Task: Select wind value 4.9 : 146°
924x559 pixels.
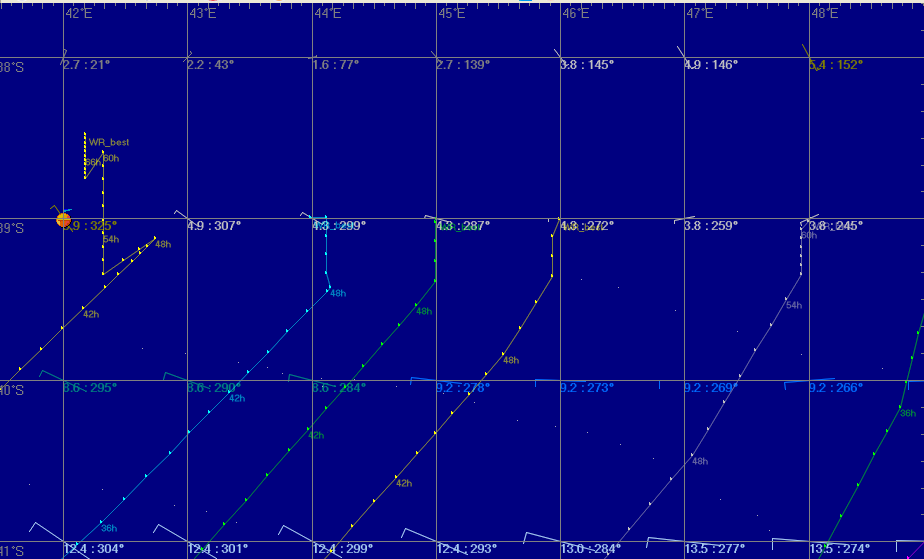Action: click(711, 65)
